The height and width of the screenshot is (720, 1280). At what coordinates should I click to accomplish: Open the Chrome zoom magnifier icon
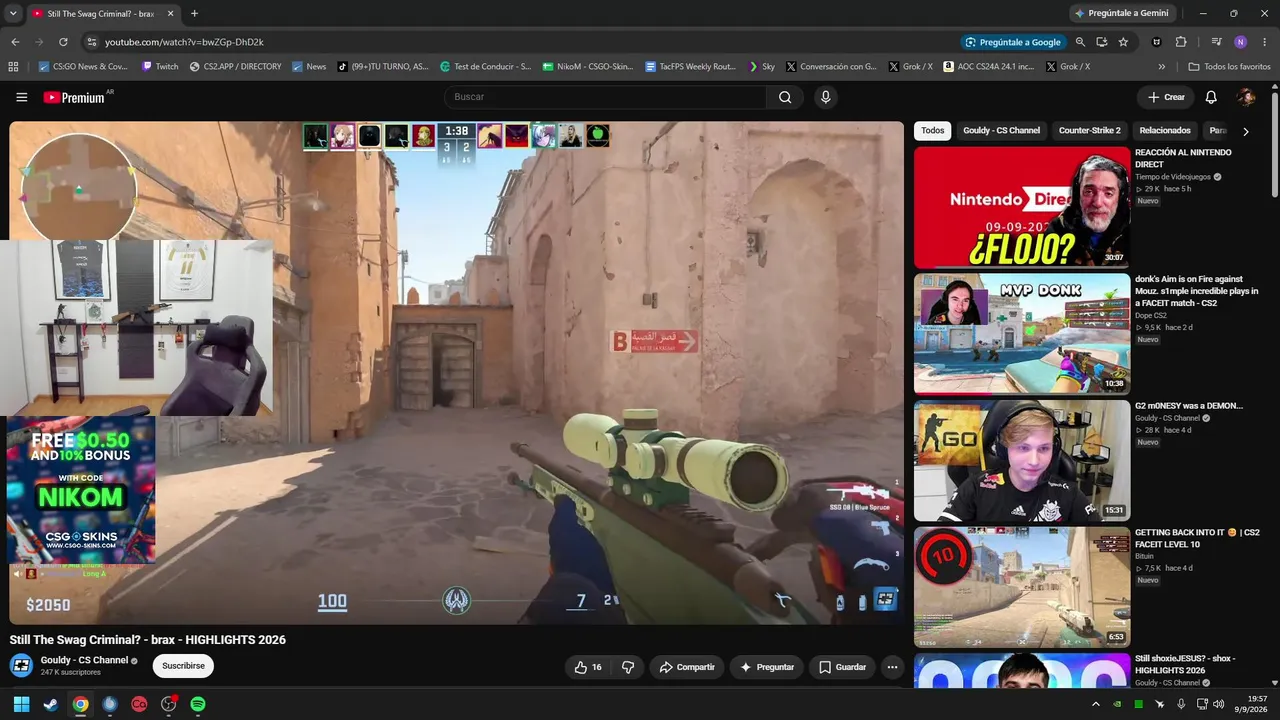click(x=1080, y=42)
